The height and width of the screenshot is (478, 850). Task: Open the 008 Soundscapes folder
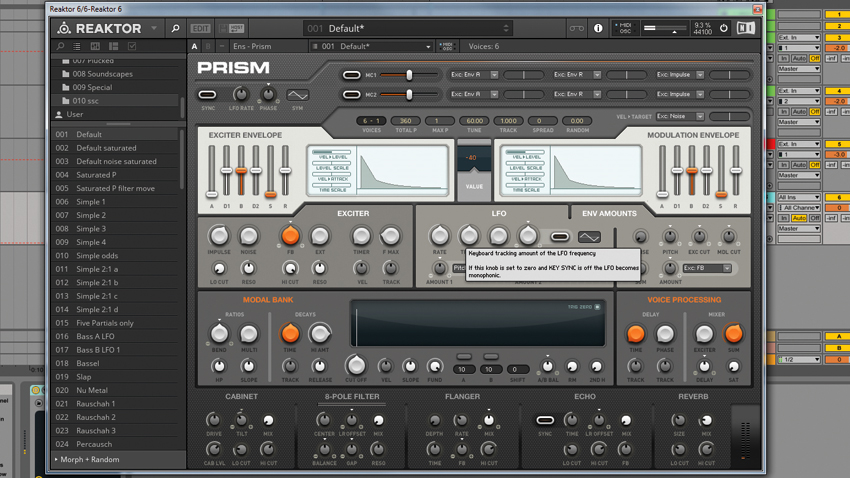pos(102,74)
